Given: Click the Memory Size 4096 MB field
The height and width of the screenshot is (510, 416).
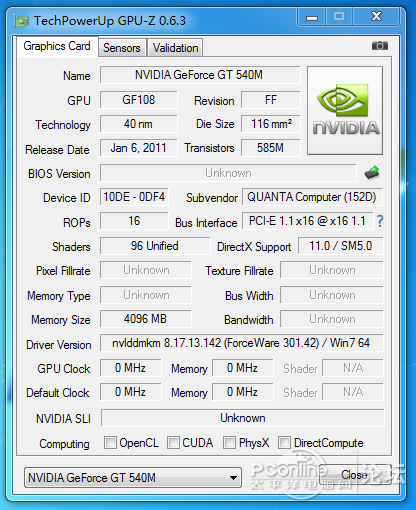Looking at the screenshot, I should (146, 319).
